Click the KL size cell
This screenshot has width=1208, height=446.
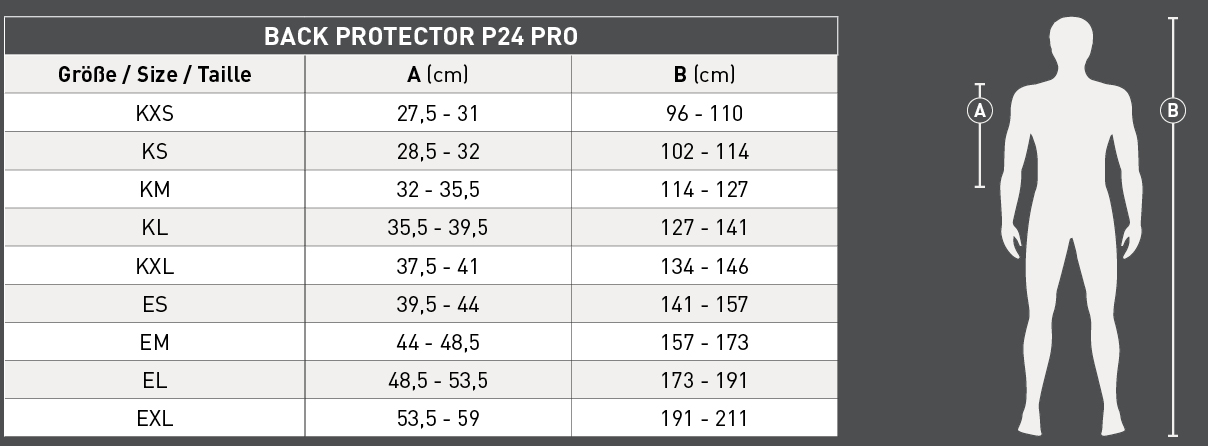[154, 227]
